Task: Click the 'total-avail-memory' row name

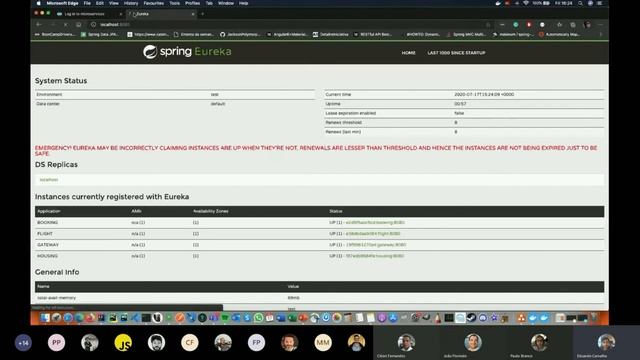Action: tap(56, 298)
